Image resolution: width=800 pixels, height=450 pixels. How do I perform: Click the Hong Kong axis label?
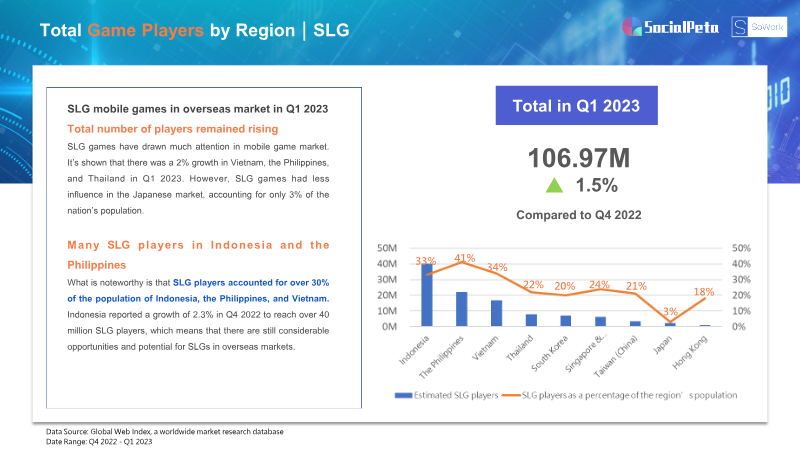pyautogui.click(x=690, y=352)
